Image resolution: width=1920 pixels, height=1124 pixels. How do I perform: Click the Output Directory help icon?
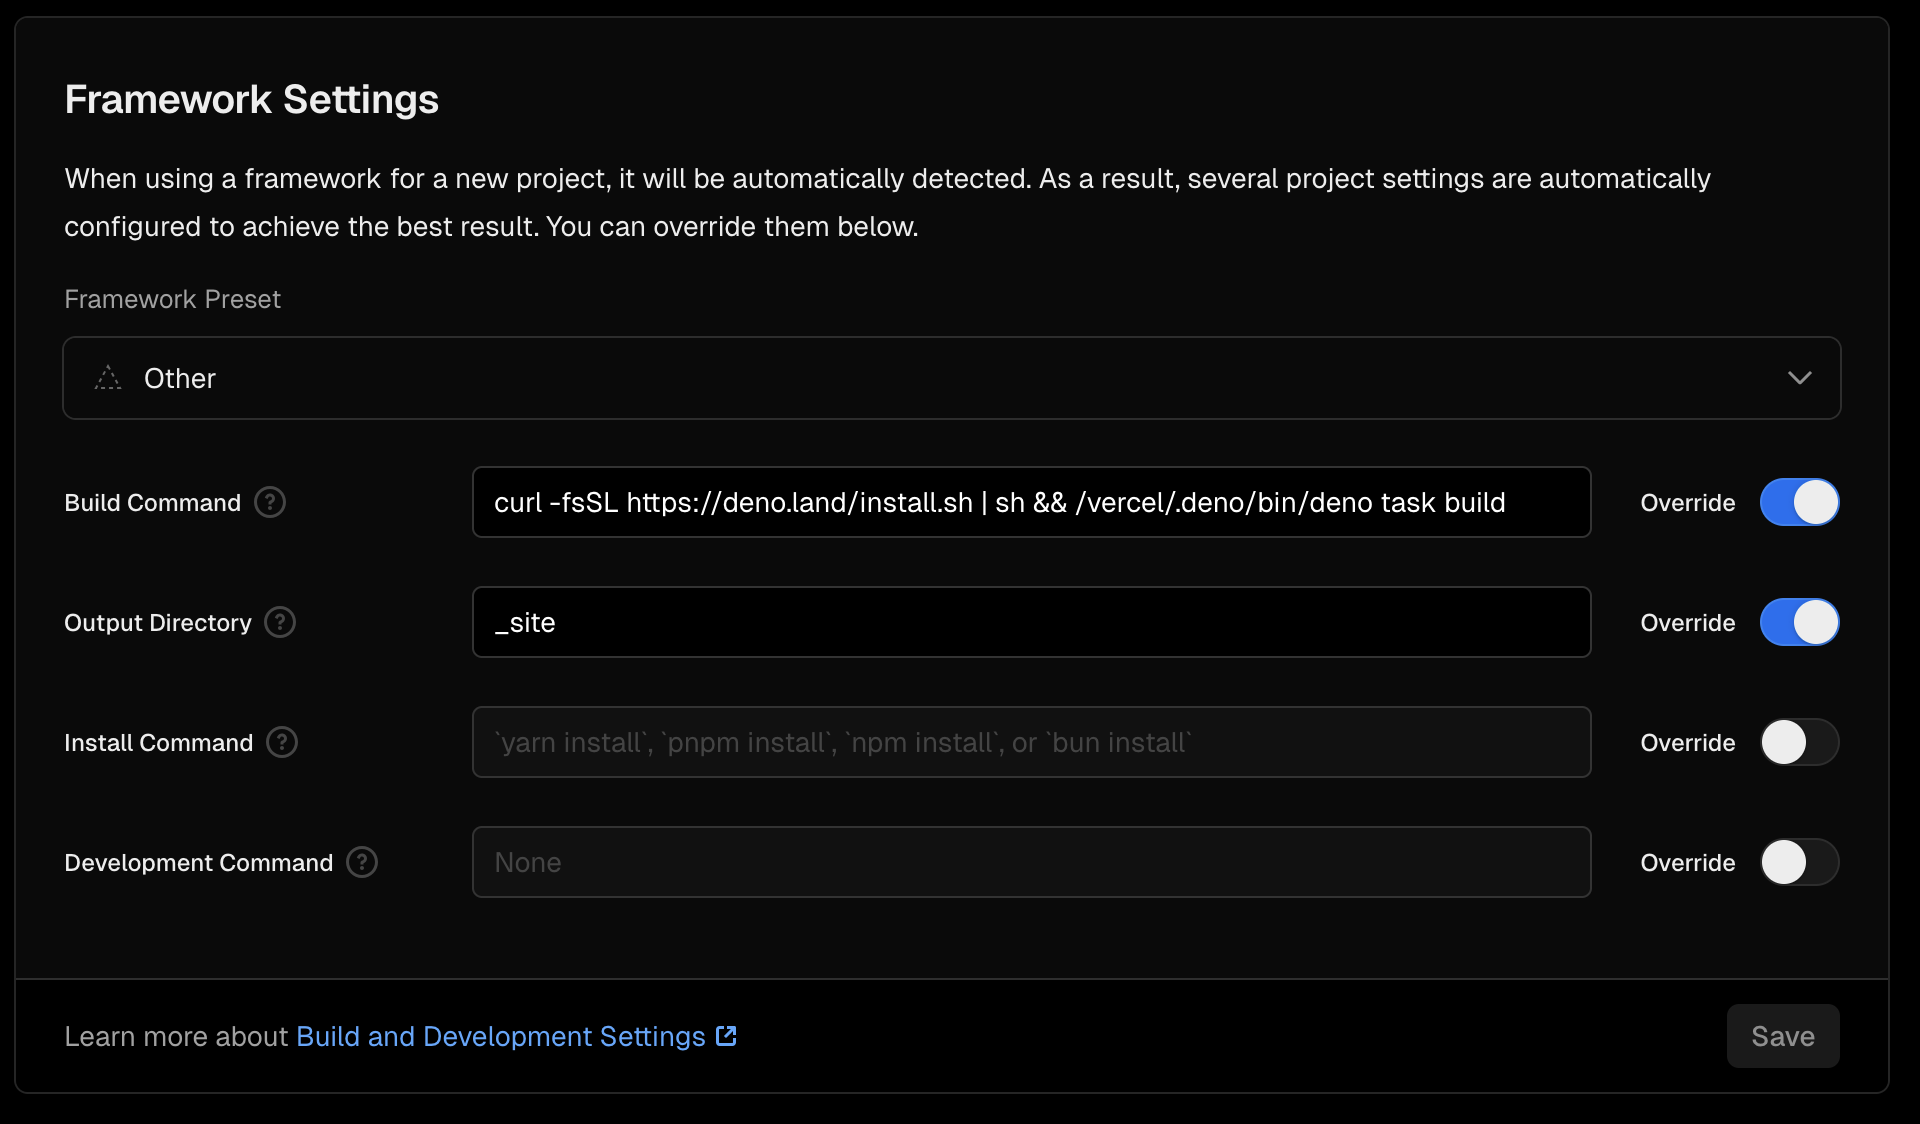[280, 622]
